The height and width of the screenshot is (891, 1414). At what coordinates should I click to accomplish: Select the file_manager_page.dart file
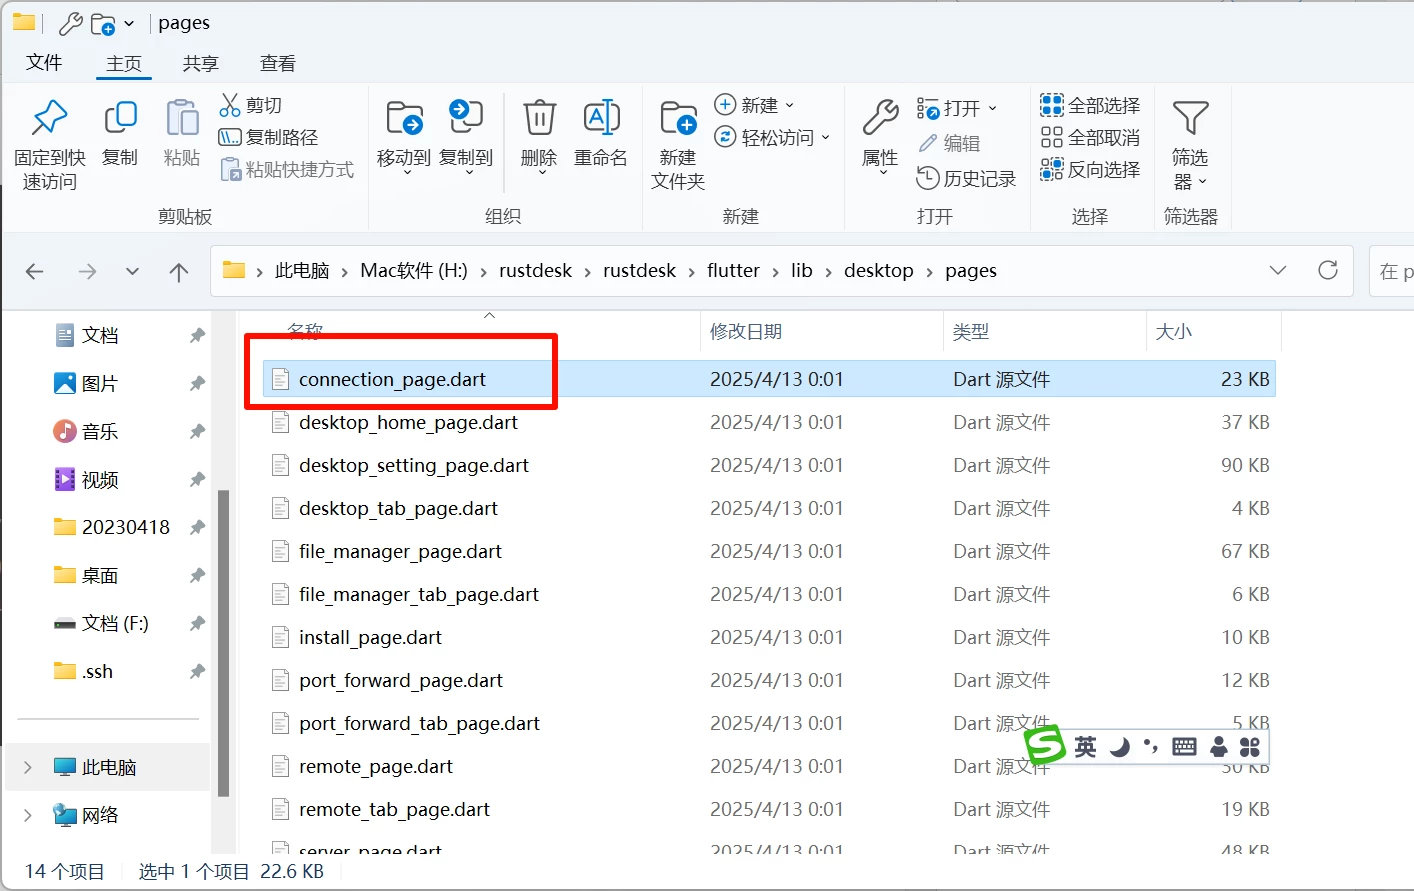400,551
